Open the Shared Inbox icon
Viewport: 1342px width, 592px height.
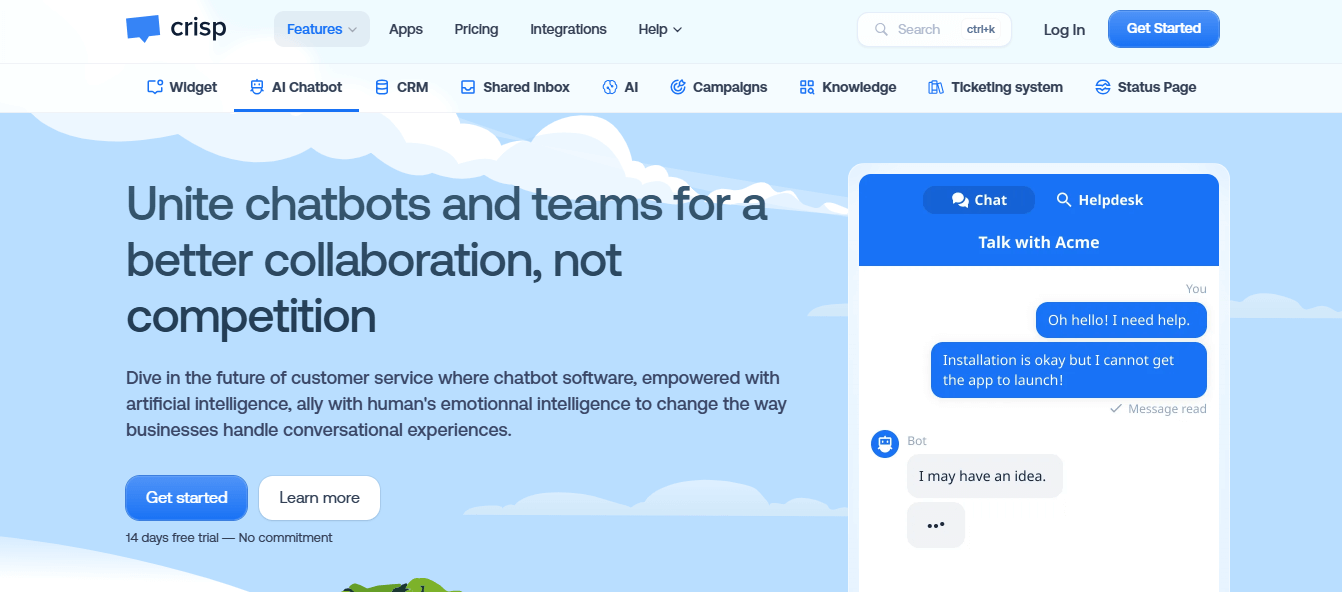(468, 87)
